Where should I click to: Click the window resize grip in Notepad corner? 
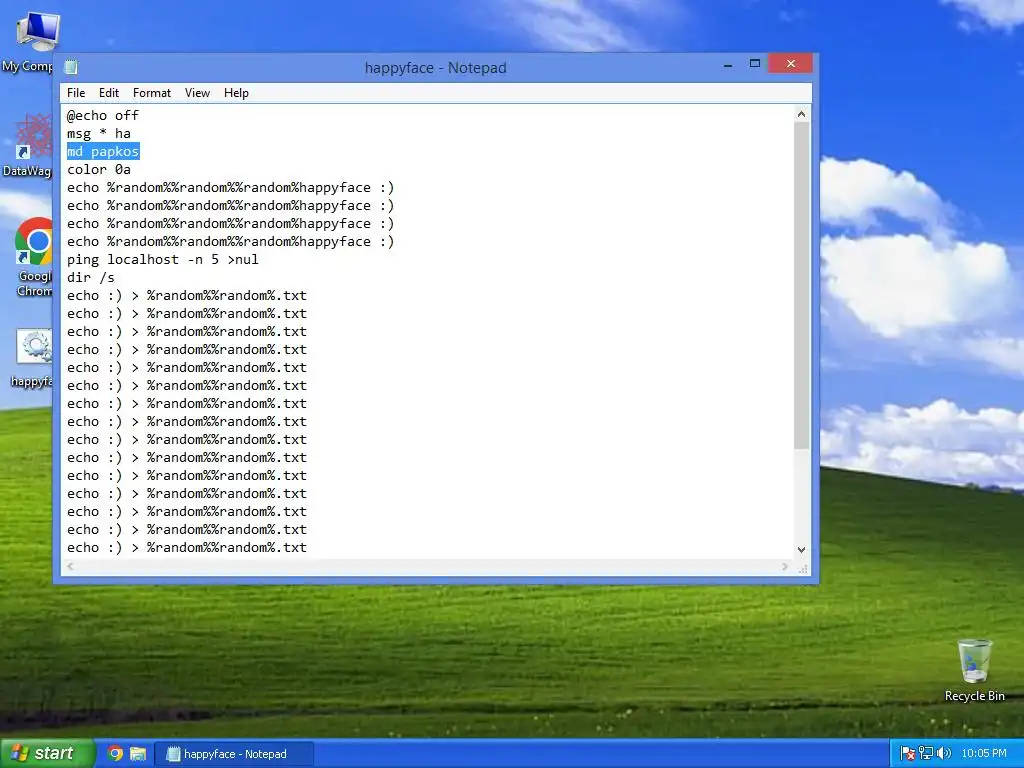(803, 569)
